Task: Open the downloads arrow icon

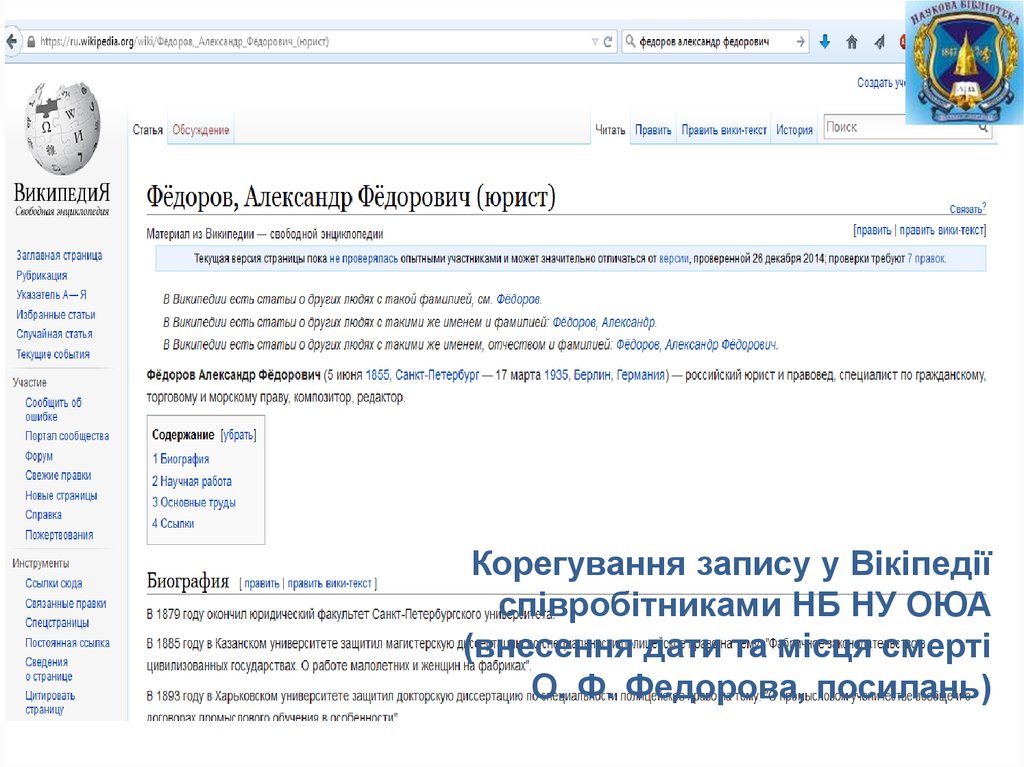Action: point(825,42)
